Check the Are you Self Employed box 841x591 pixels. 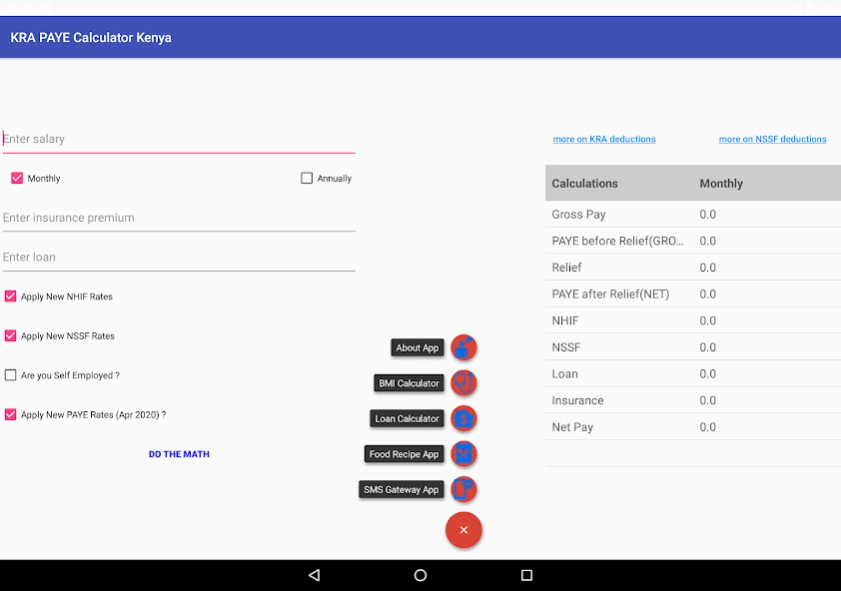(x=11, y=375)
